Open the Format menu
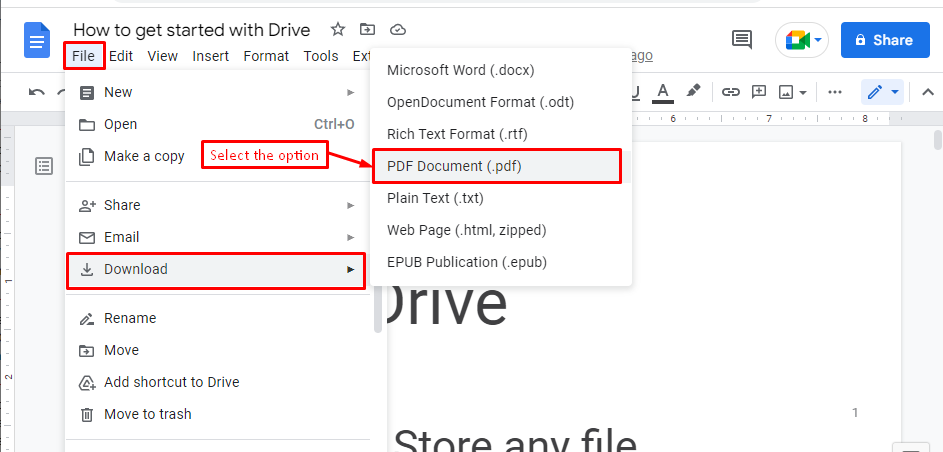The height and width of the screenshot is (452, 943). point(266,56)
